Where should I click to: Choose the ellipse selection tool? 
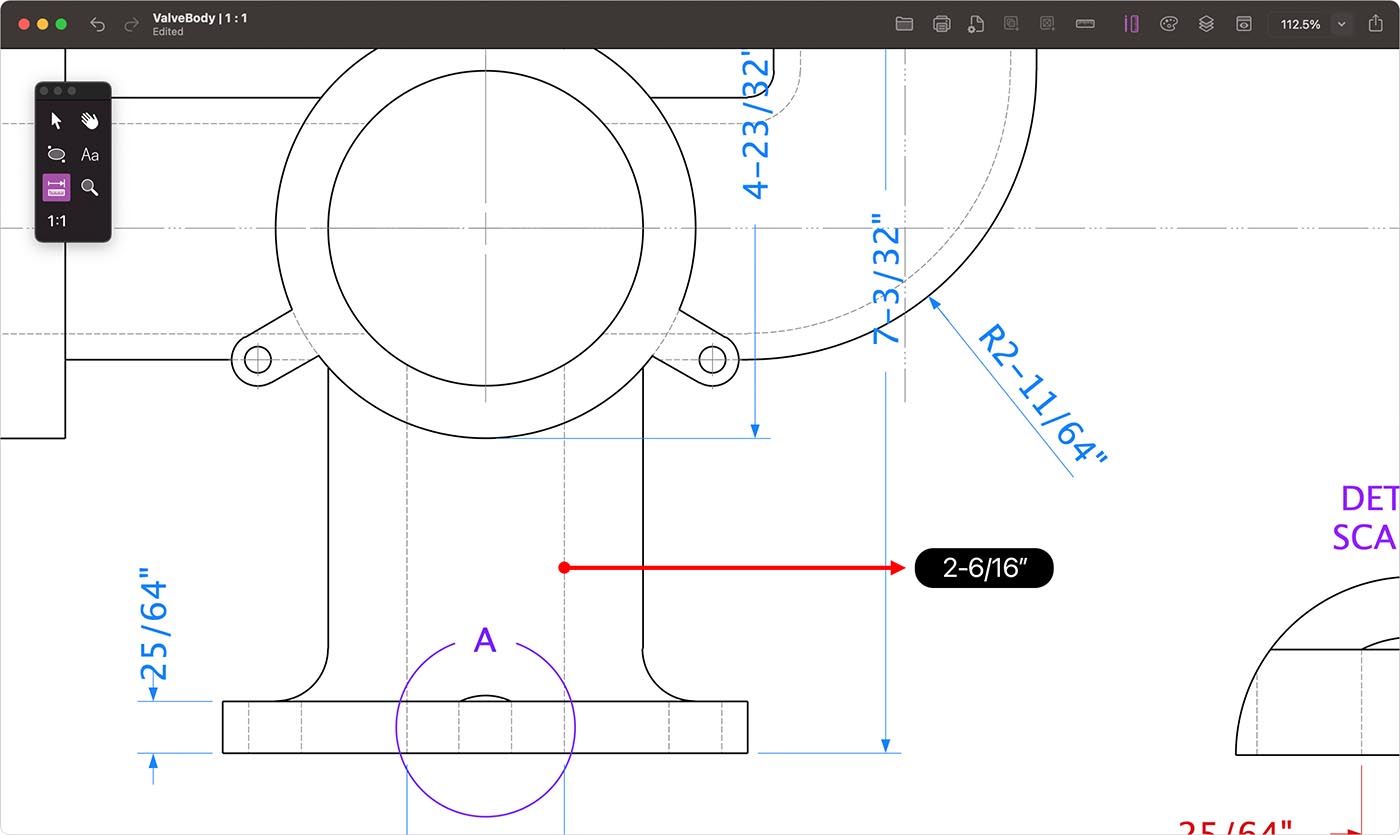(57, 154)
